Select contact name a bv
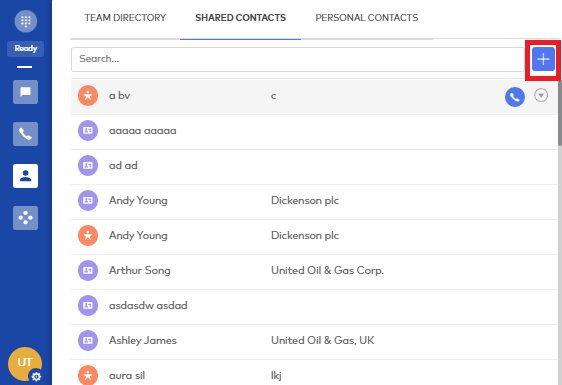This screenshot has height=385, width=562. point(119,96)
